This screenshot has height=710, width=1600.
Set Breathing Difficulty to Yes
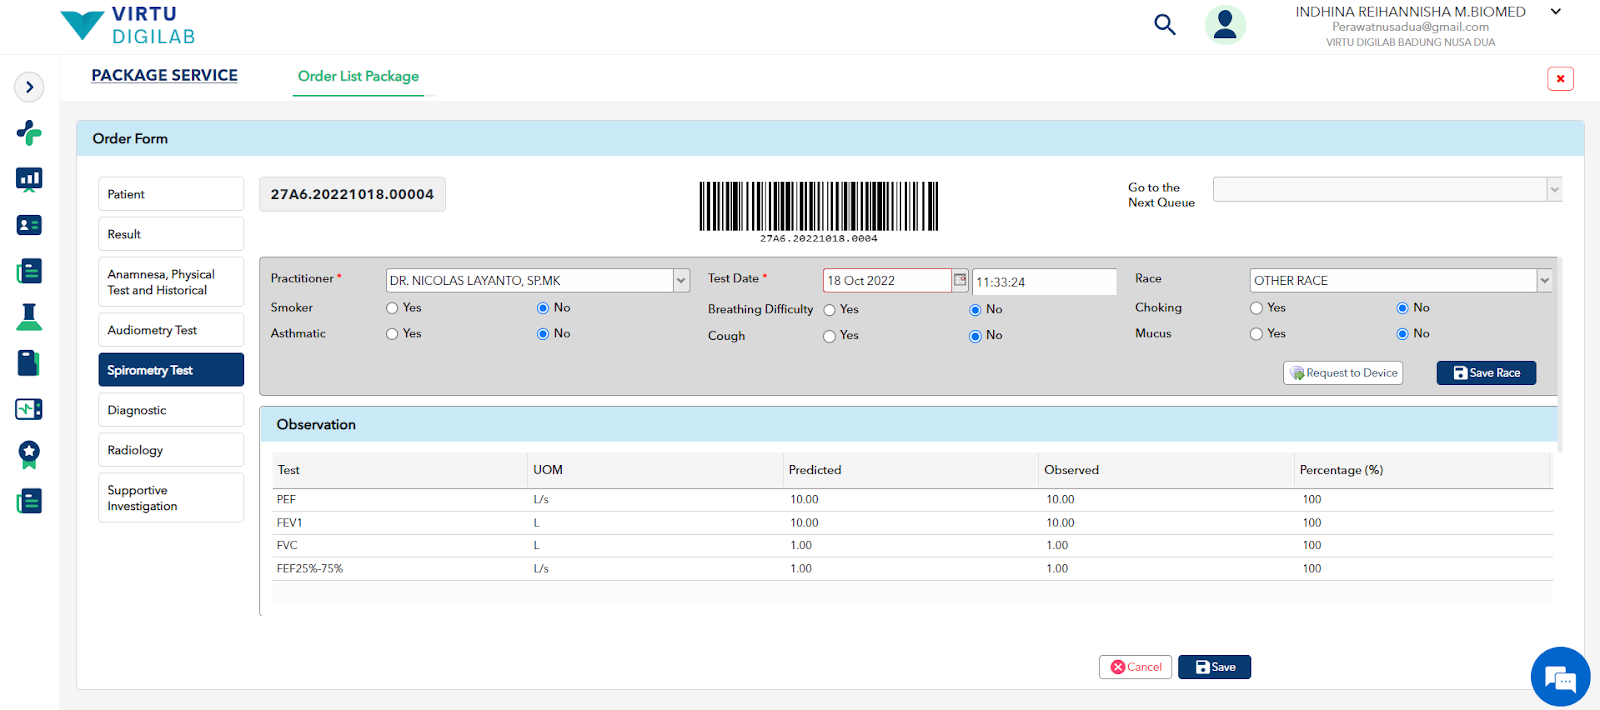click(829, 310)
